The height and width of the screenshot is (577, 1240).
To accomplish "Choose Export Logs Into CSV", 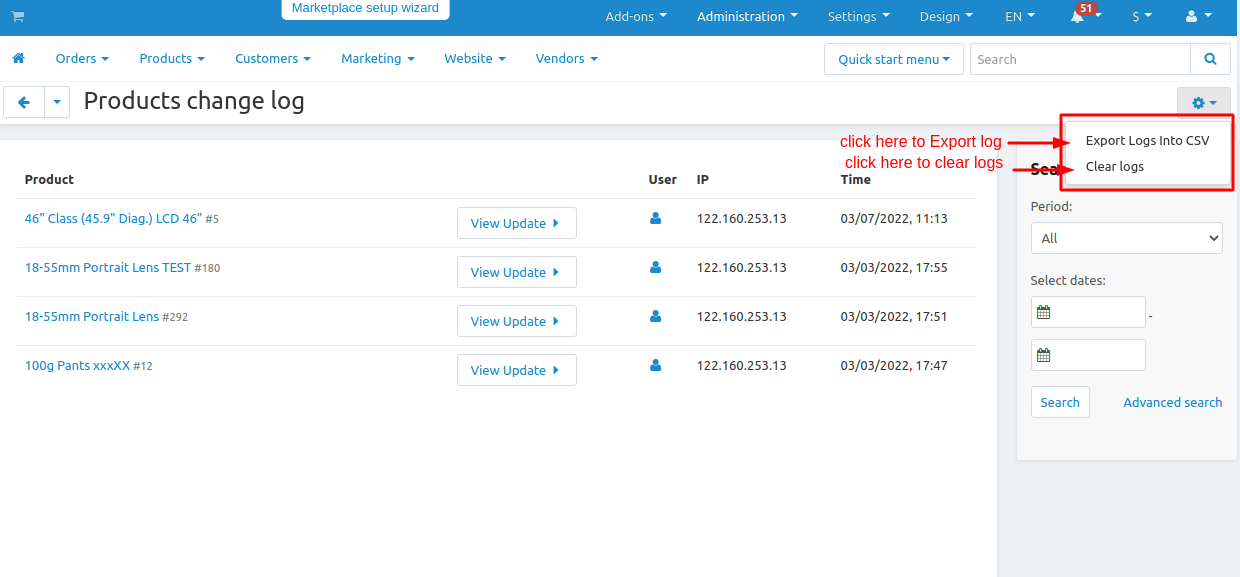I will click(1147, 141).
